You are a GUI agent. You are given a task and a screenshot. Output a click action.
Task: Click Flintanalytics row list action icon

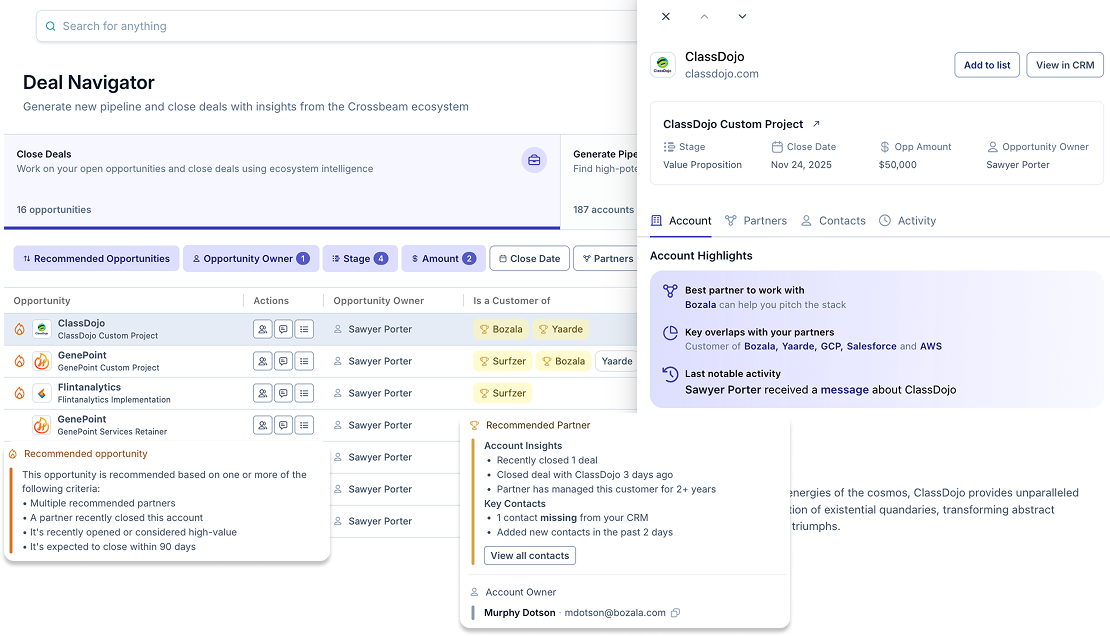tap(304, 393)
